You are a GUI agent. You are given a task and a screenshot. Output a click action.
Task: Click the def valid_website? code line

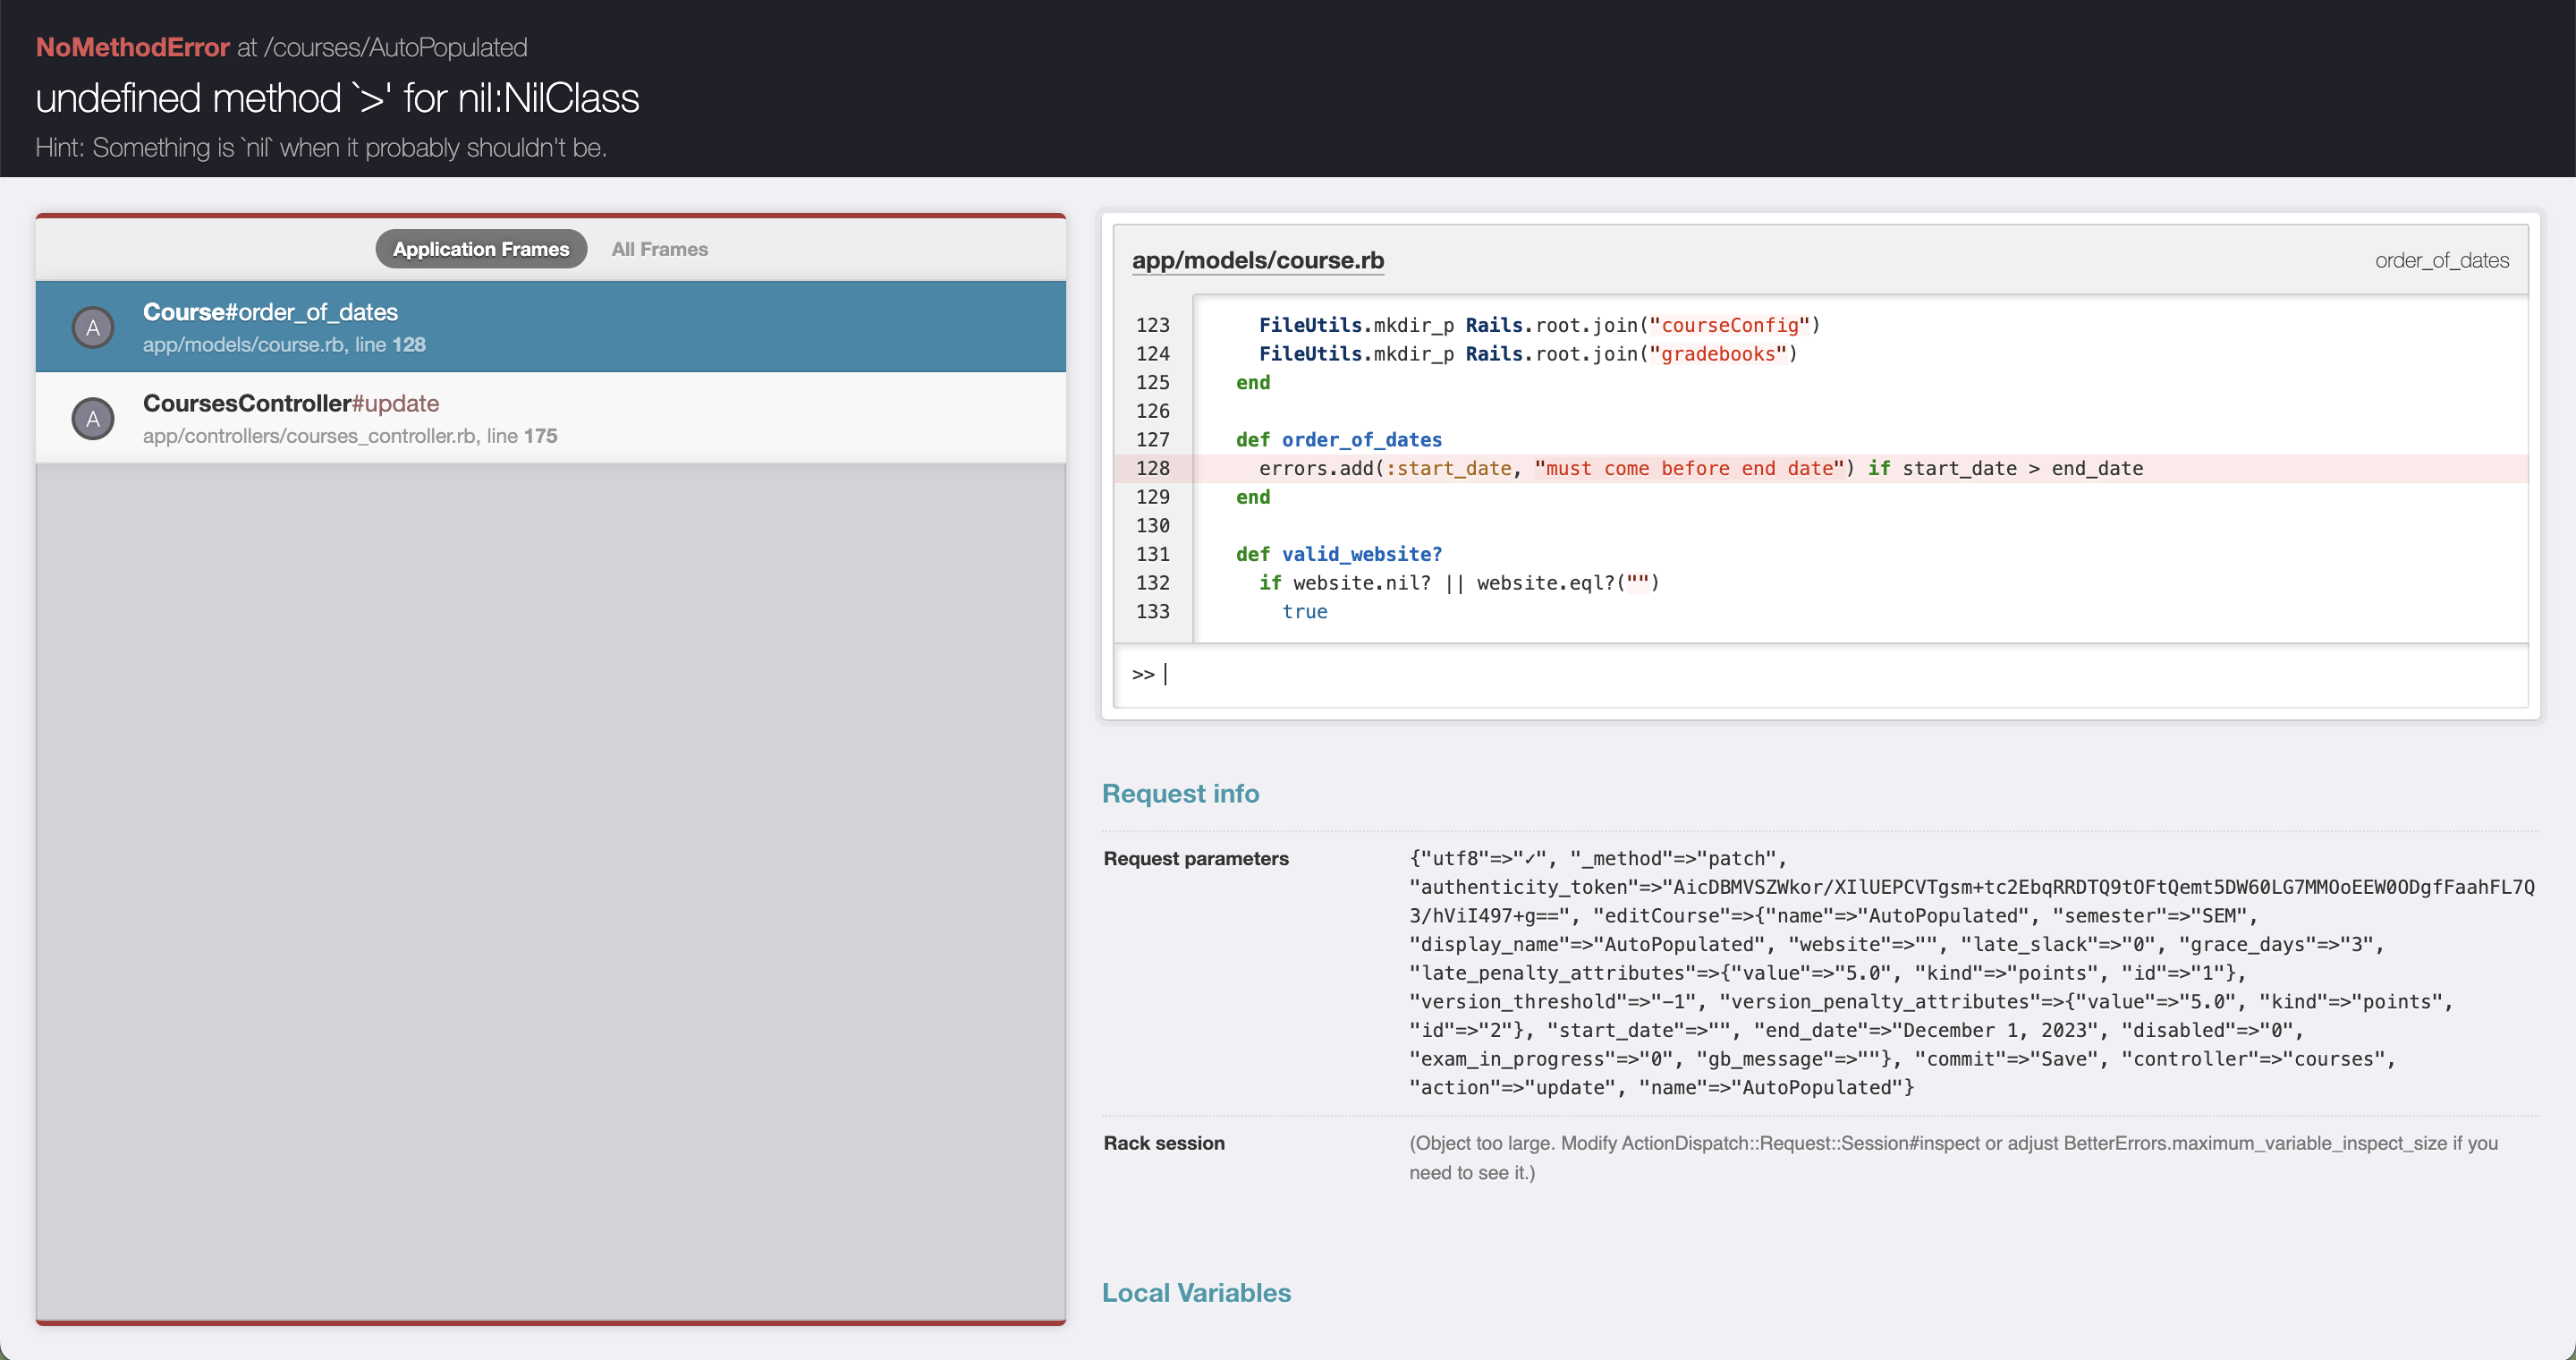click(1338, 554)
